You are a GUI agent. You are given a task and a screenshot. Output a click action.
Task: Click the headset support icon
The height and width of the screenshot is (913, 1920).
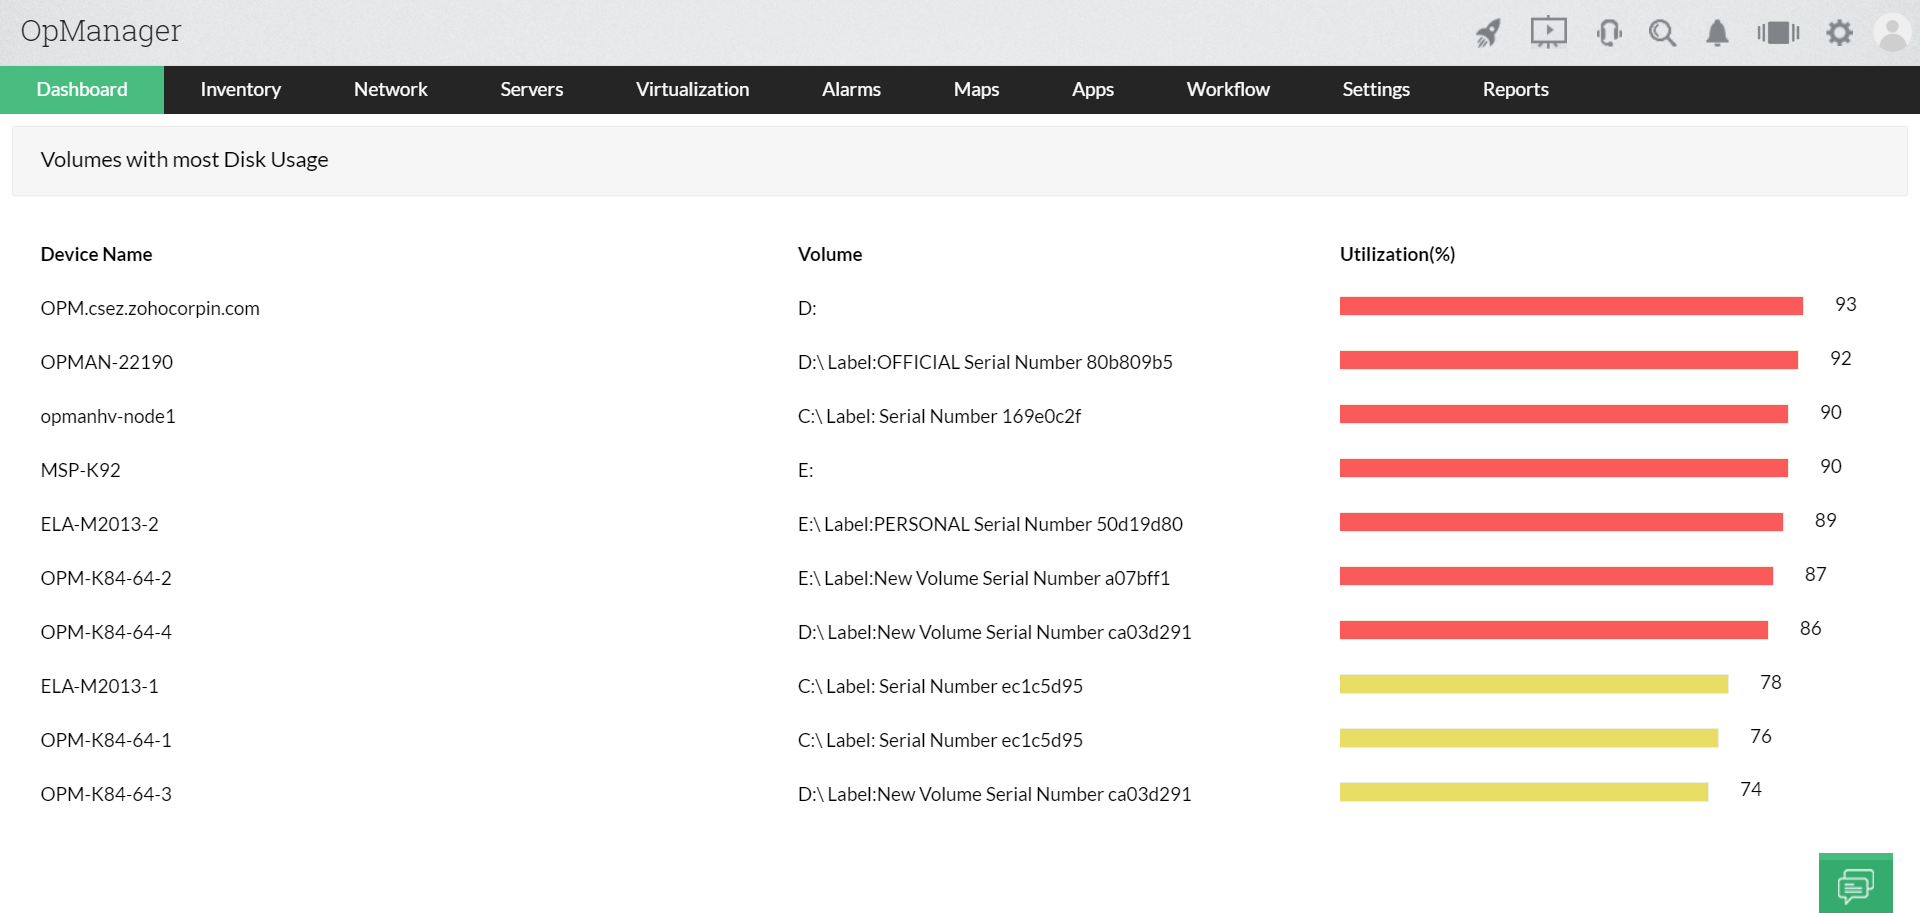[1609, 33]
